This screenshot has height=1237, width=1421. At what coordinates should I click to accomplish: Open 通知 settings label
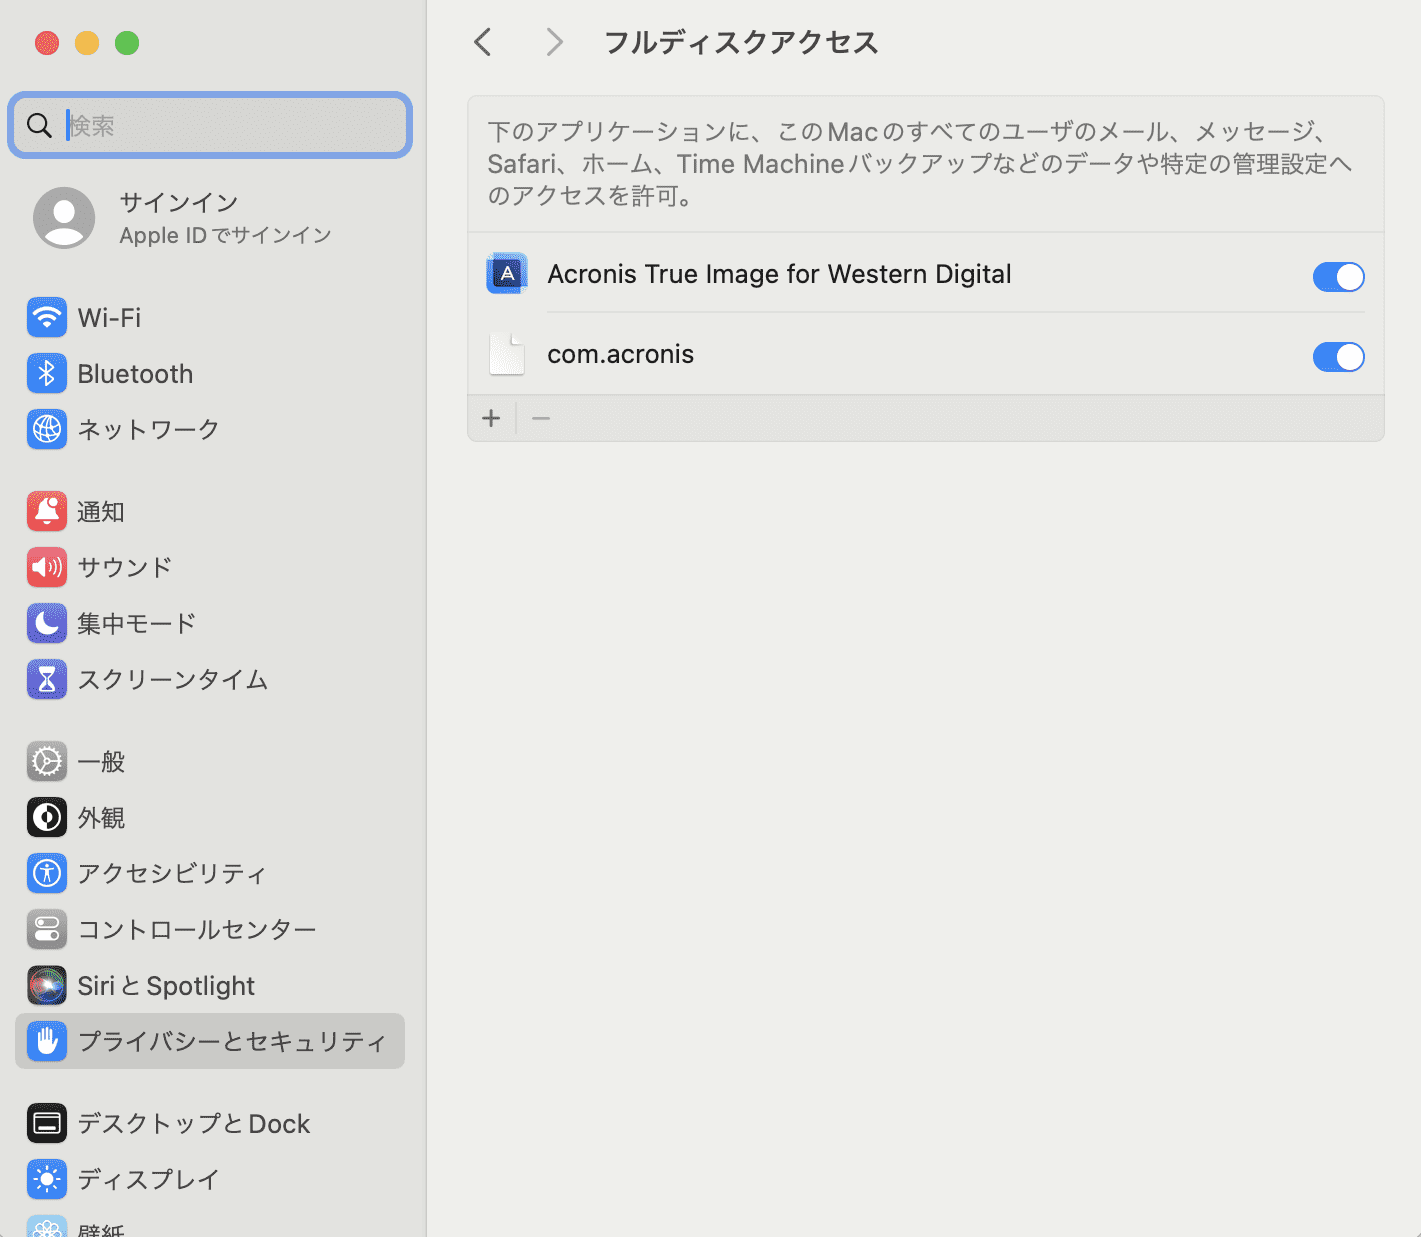pyautogui.click(x=101, y=512)
